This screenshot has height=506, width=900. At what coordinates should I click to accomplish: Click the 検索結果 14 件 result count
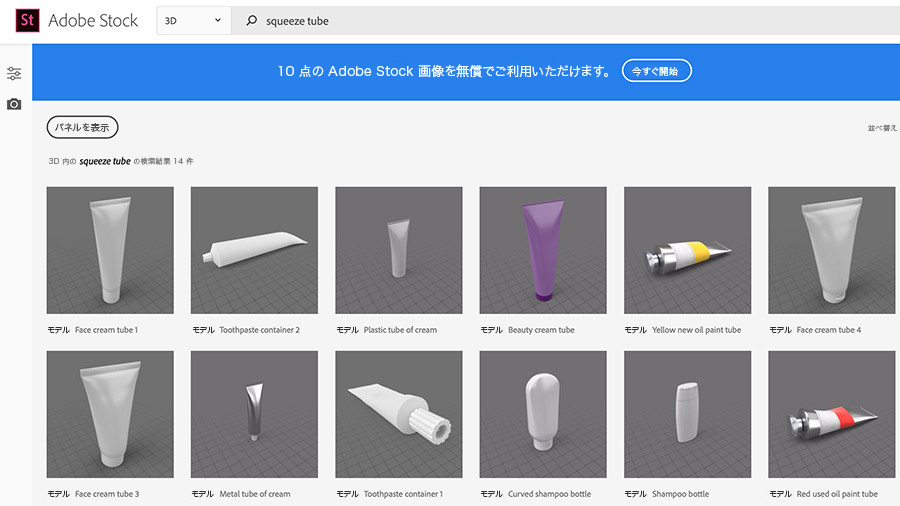pyautogui.click(x=167, y=161)
